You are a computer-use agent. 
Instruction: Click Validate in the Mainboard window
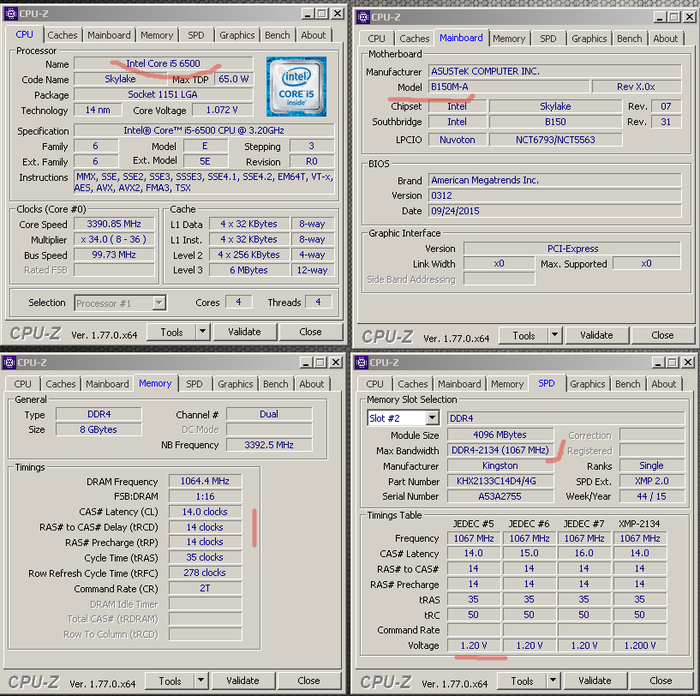(596, 335)
